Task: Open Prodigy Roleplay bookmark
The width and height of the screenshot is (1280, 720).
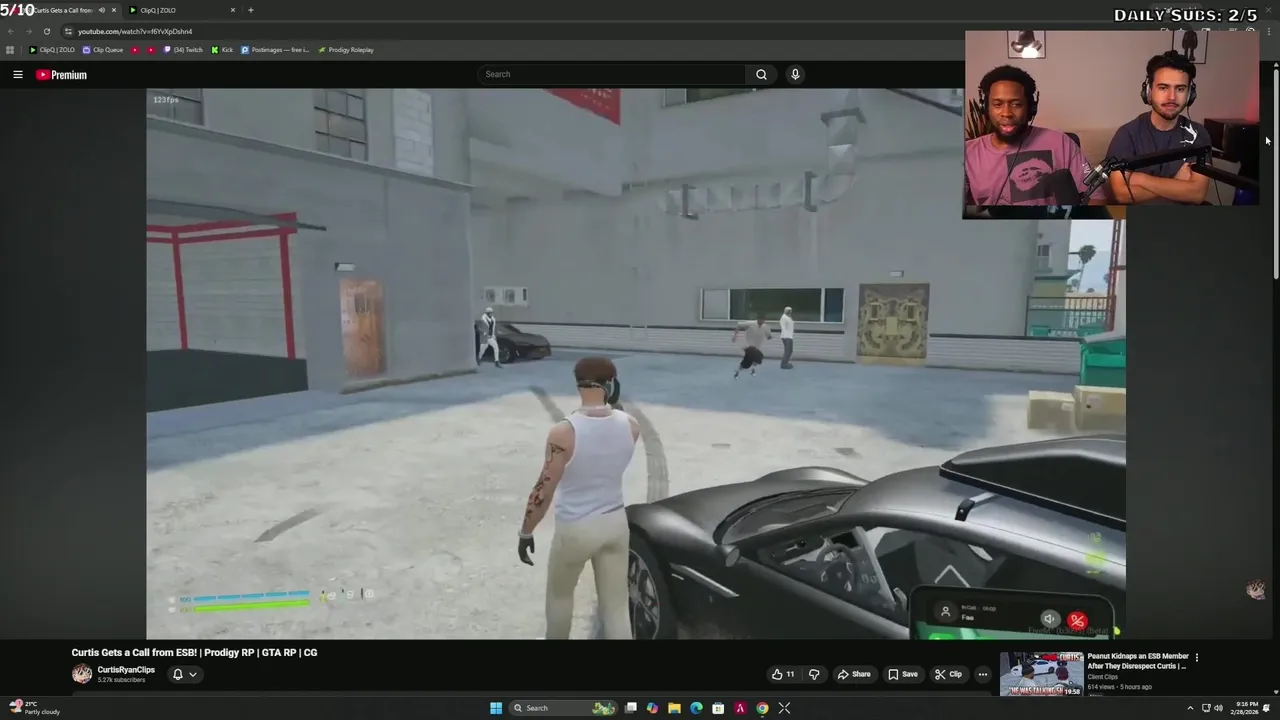Action: 345,50
